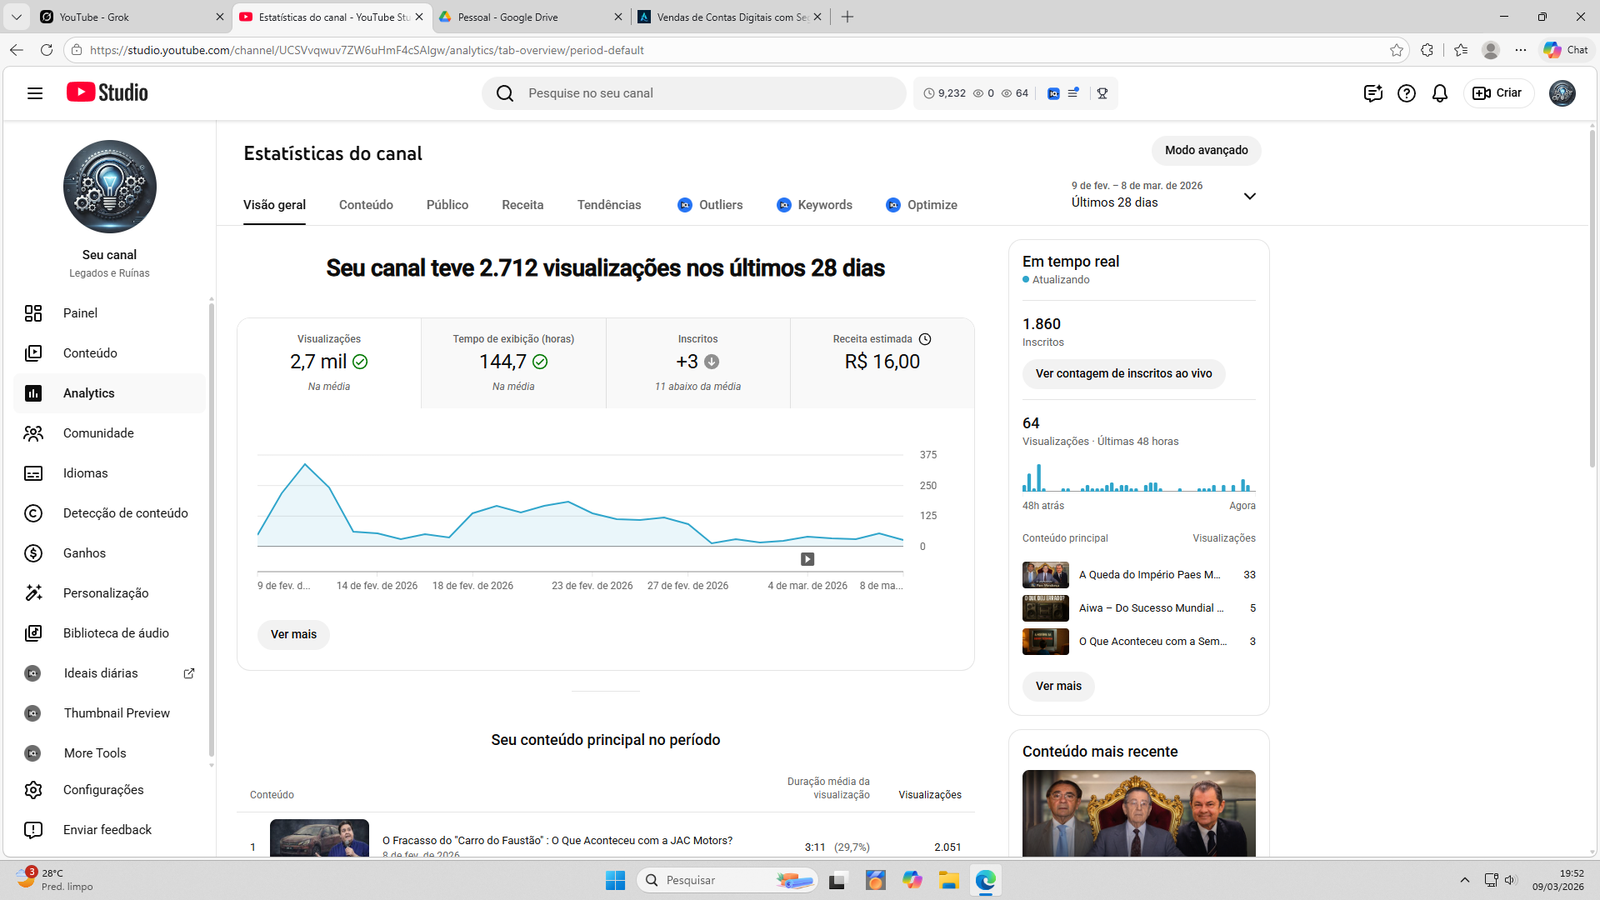The image size is (1600, 900).
Task: Click the Pesquise no seu canal search field
Action: pos(700,93)
